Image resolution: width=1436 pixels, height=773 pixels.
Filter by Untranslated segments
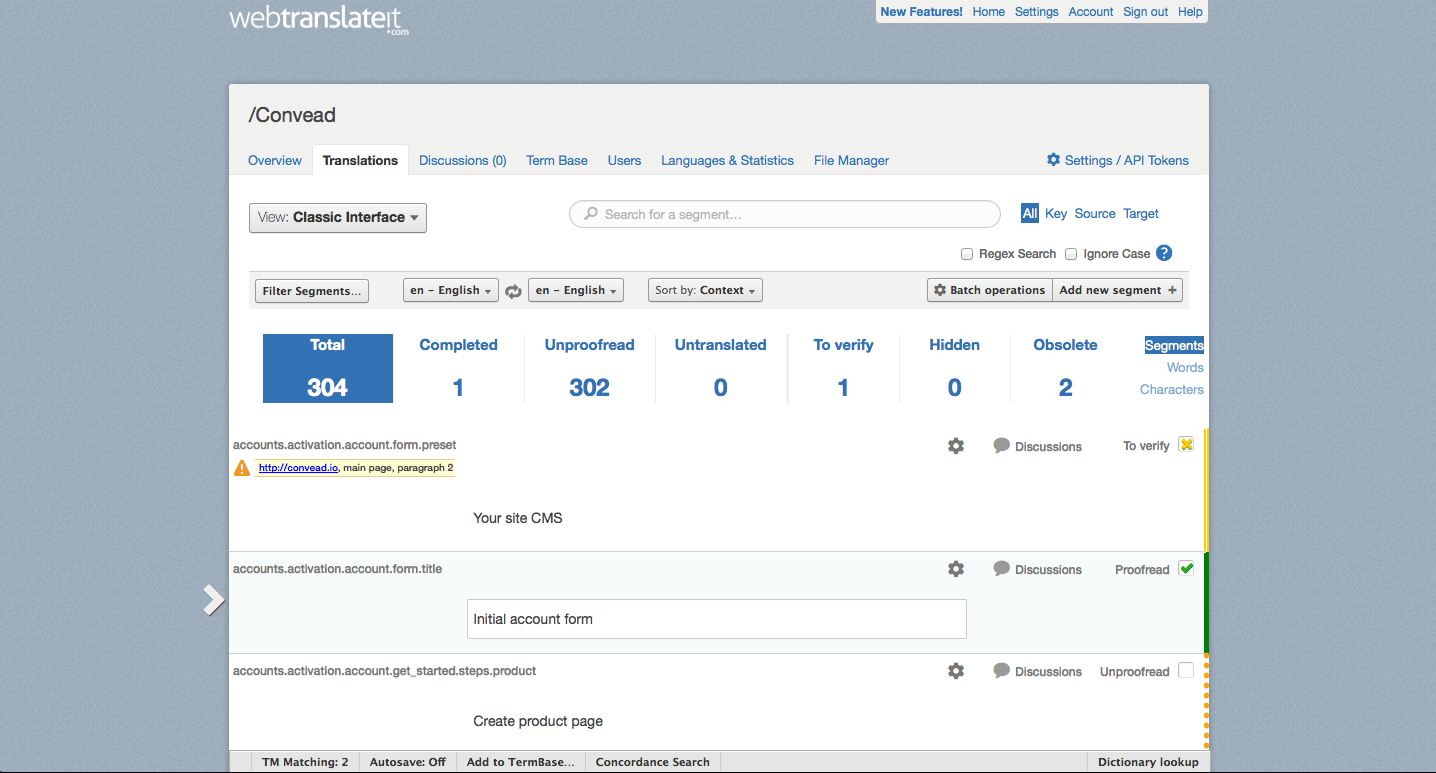click(x=720, y=368)
